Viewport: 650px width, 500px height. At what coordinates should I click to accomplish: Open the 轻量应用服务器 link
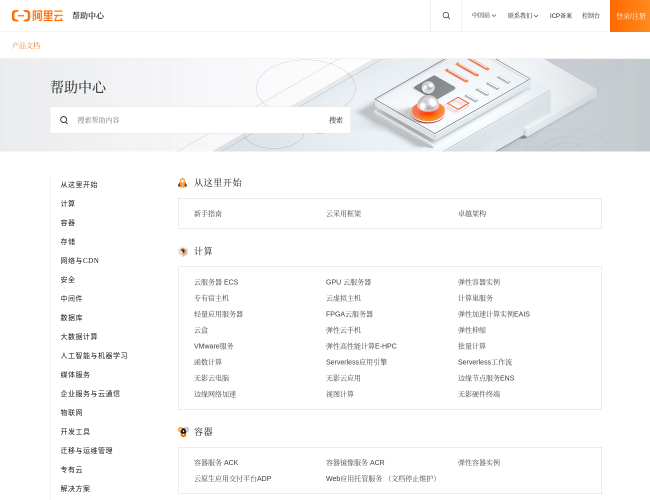pos(218,314)
